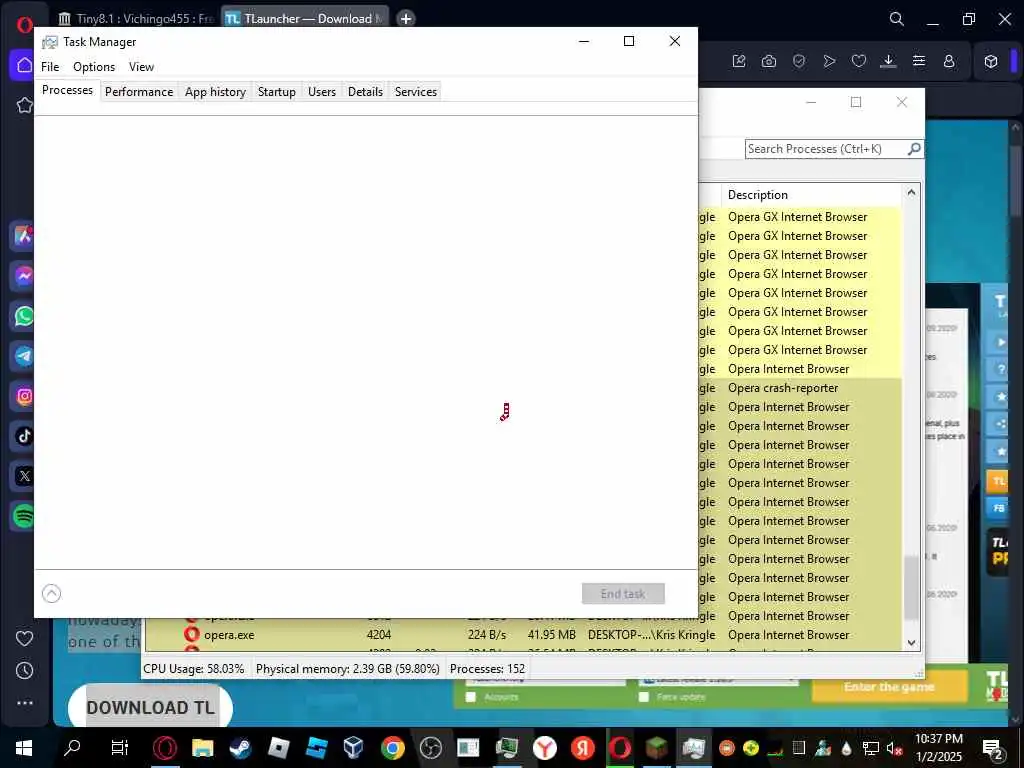Switch to the Users tab

[322, 92]
